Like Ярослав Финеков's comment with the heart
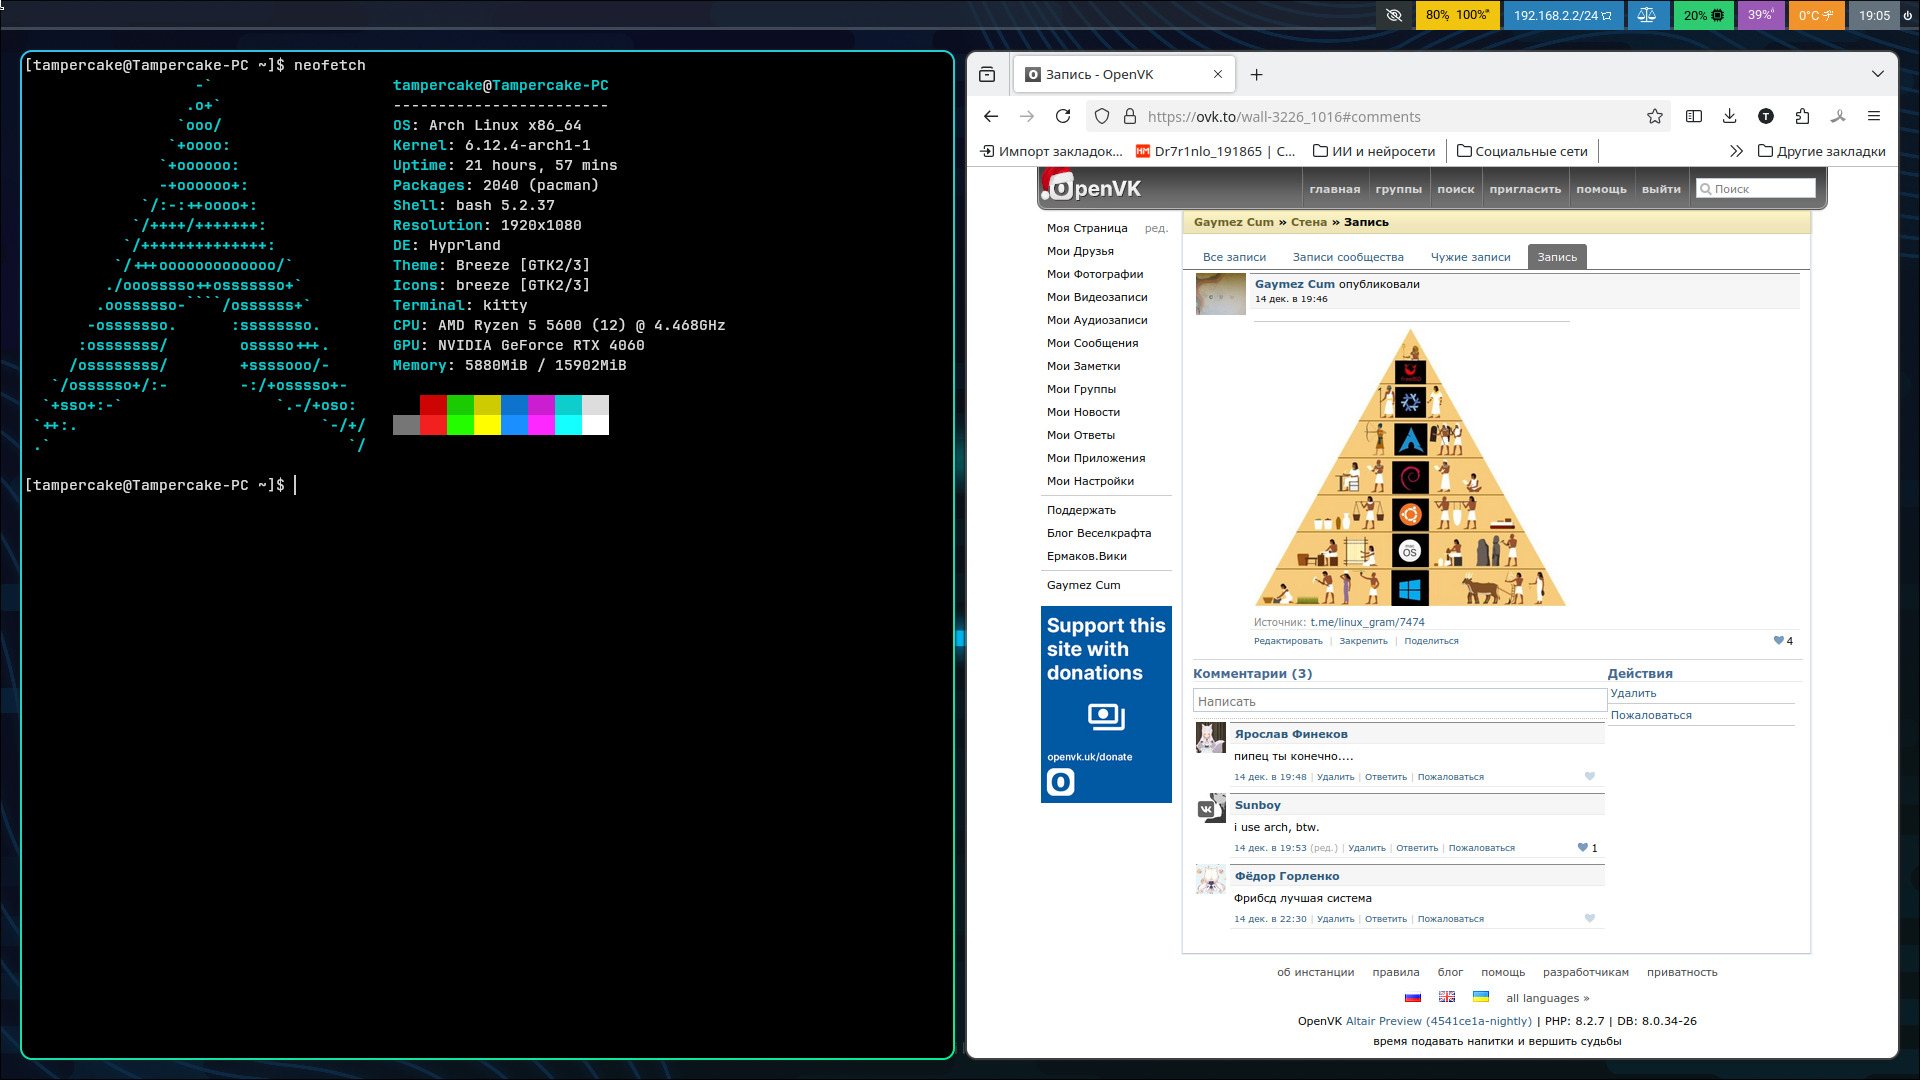The image size is (1920, 1080). [x=1589, y=776]
